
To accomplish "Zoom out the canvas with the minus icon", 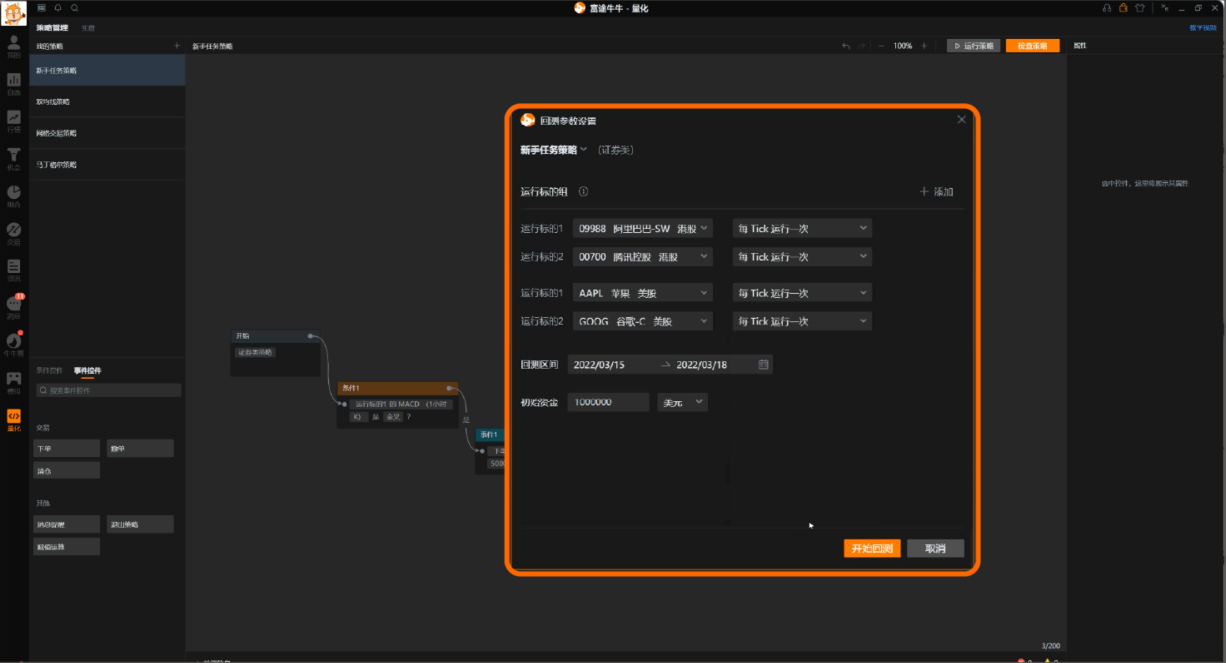I will point(881,46).
